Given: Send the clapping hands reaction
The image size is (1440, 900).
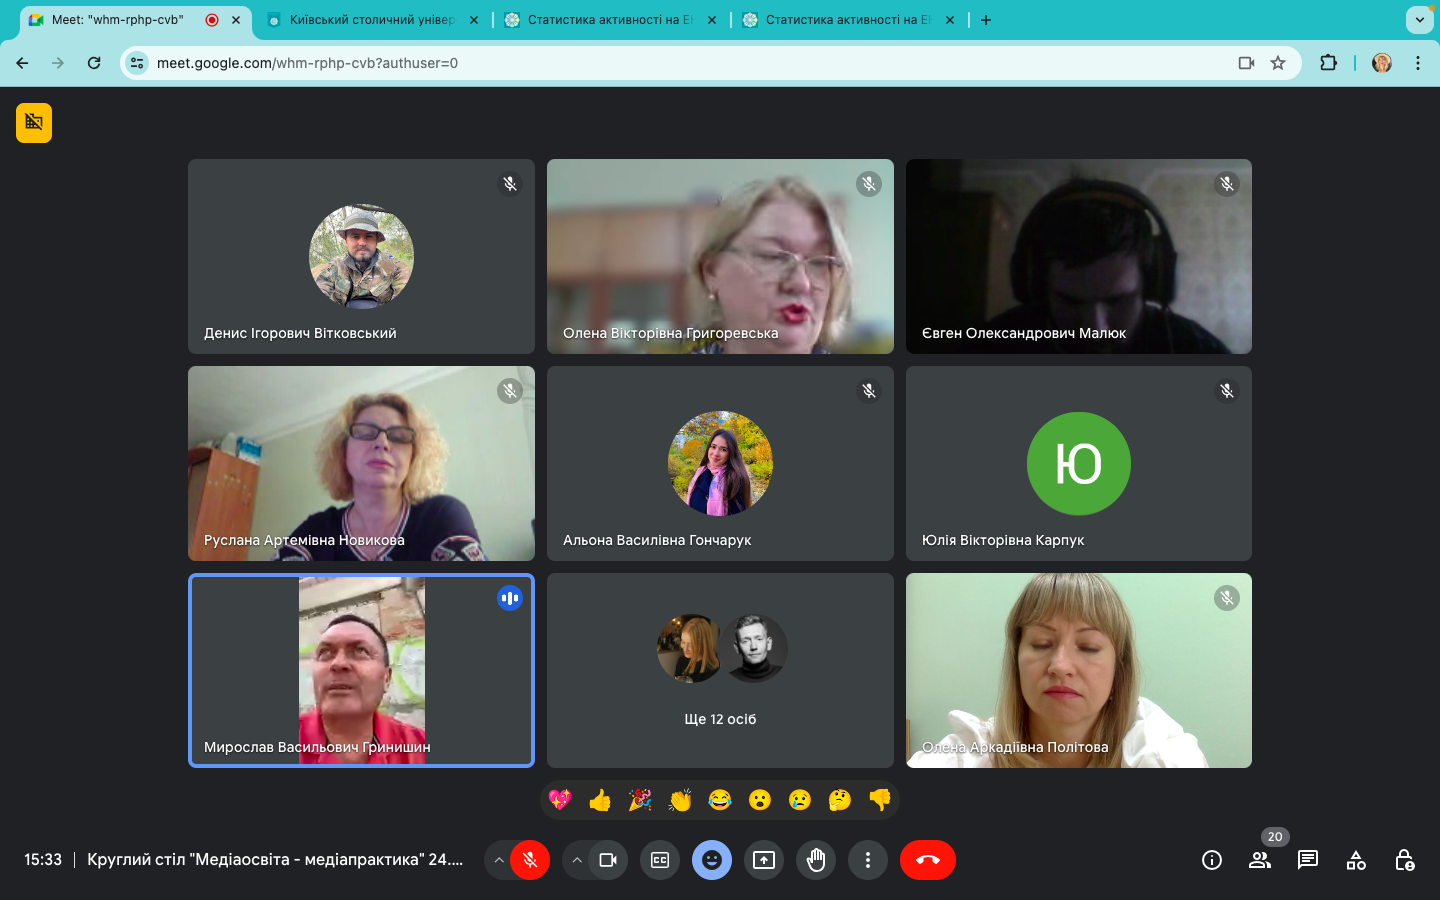Looking at the screenshot, I should 680,800.
